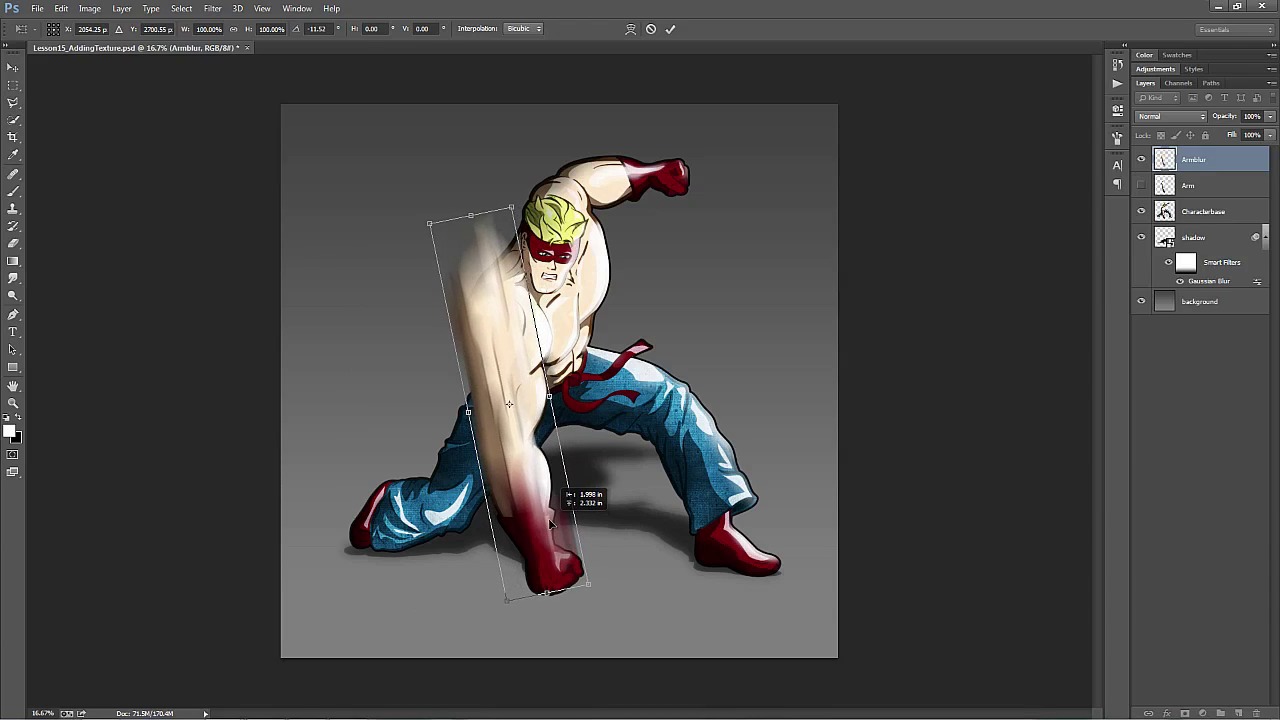
Task: Open the blend mode Normal dropdown
Action: coord(1173,117)
